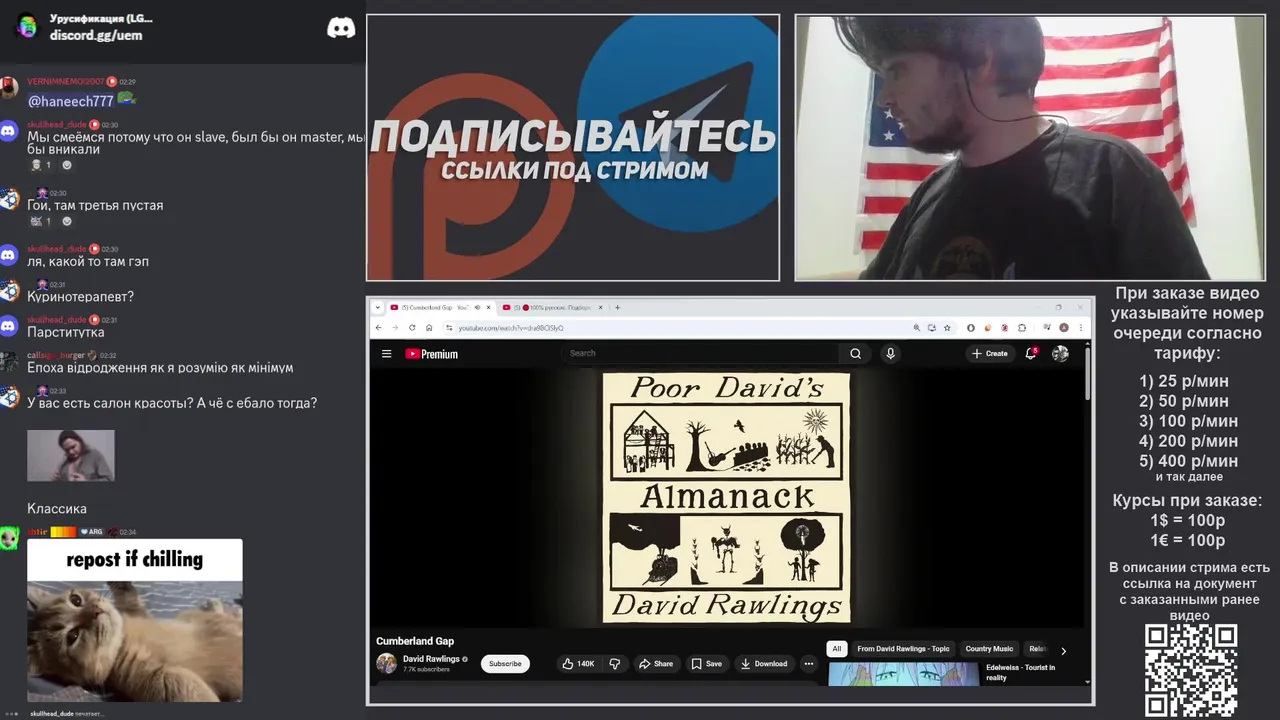Go to YouTube Premium home logo
The width and height of the screenshot is (1280, 720).
coord(431,353)
